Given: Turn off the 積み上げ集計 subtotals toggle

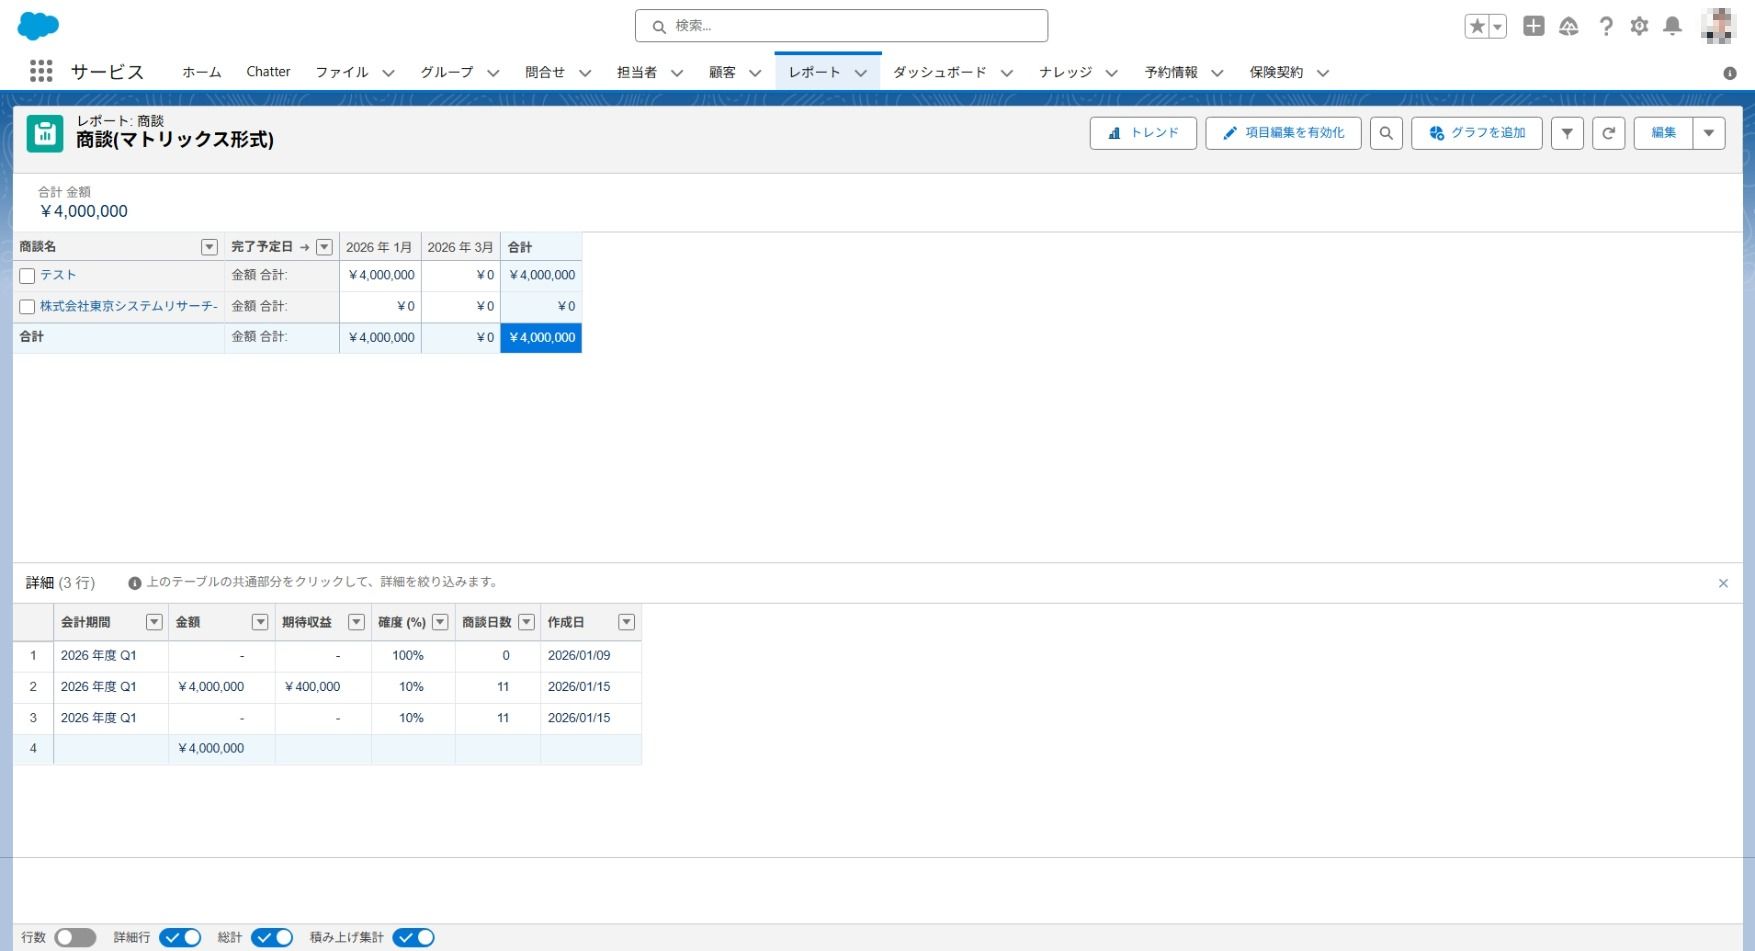Looking at the screenshot, I should point(413,937).
